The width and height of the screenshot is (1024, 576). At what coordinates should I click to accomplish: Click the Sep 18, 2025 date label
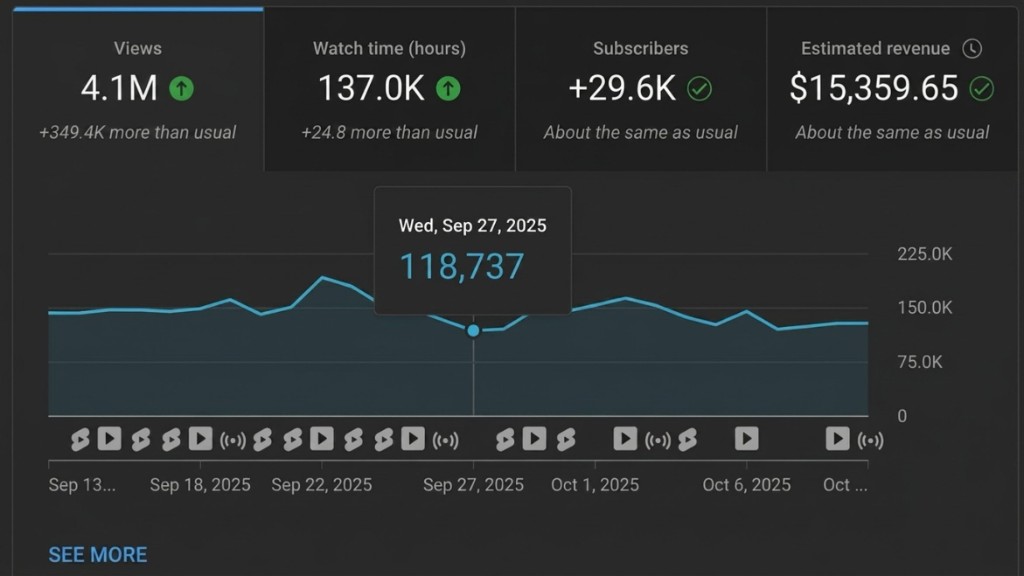pos(200,485)
